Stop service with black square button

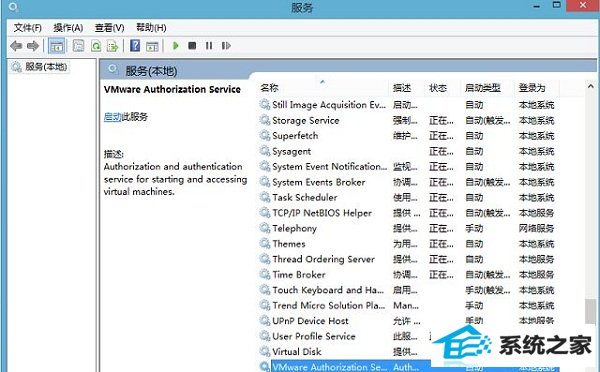click(x=192, y=46)
